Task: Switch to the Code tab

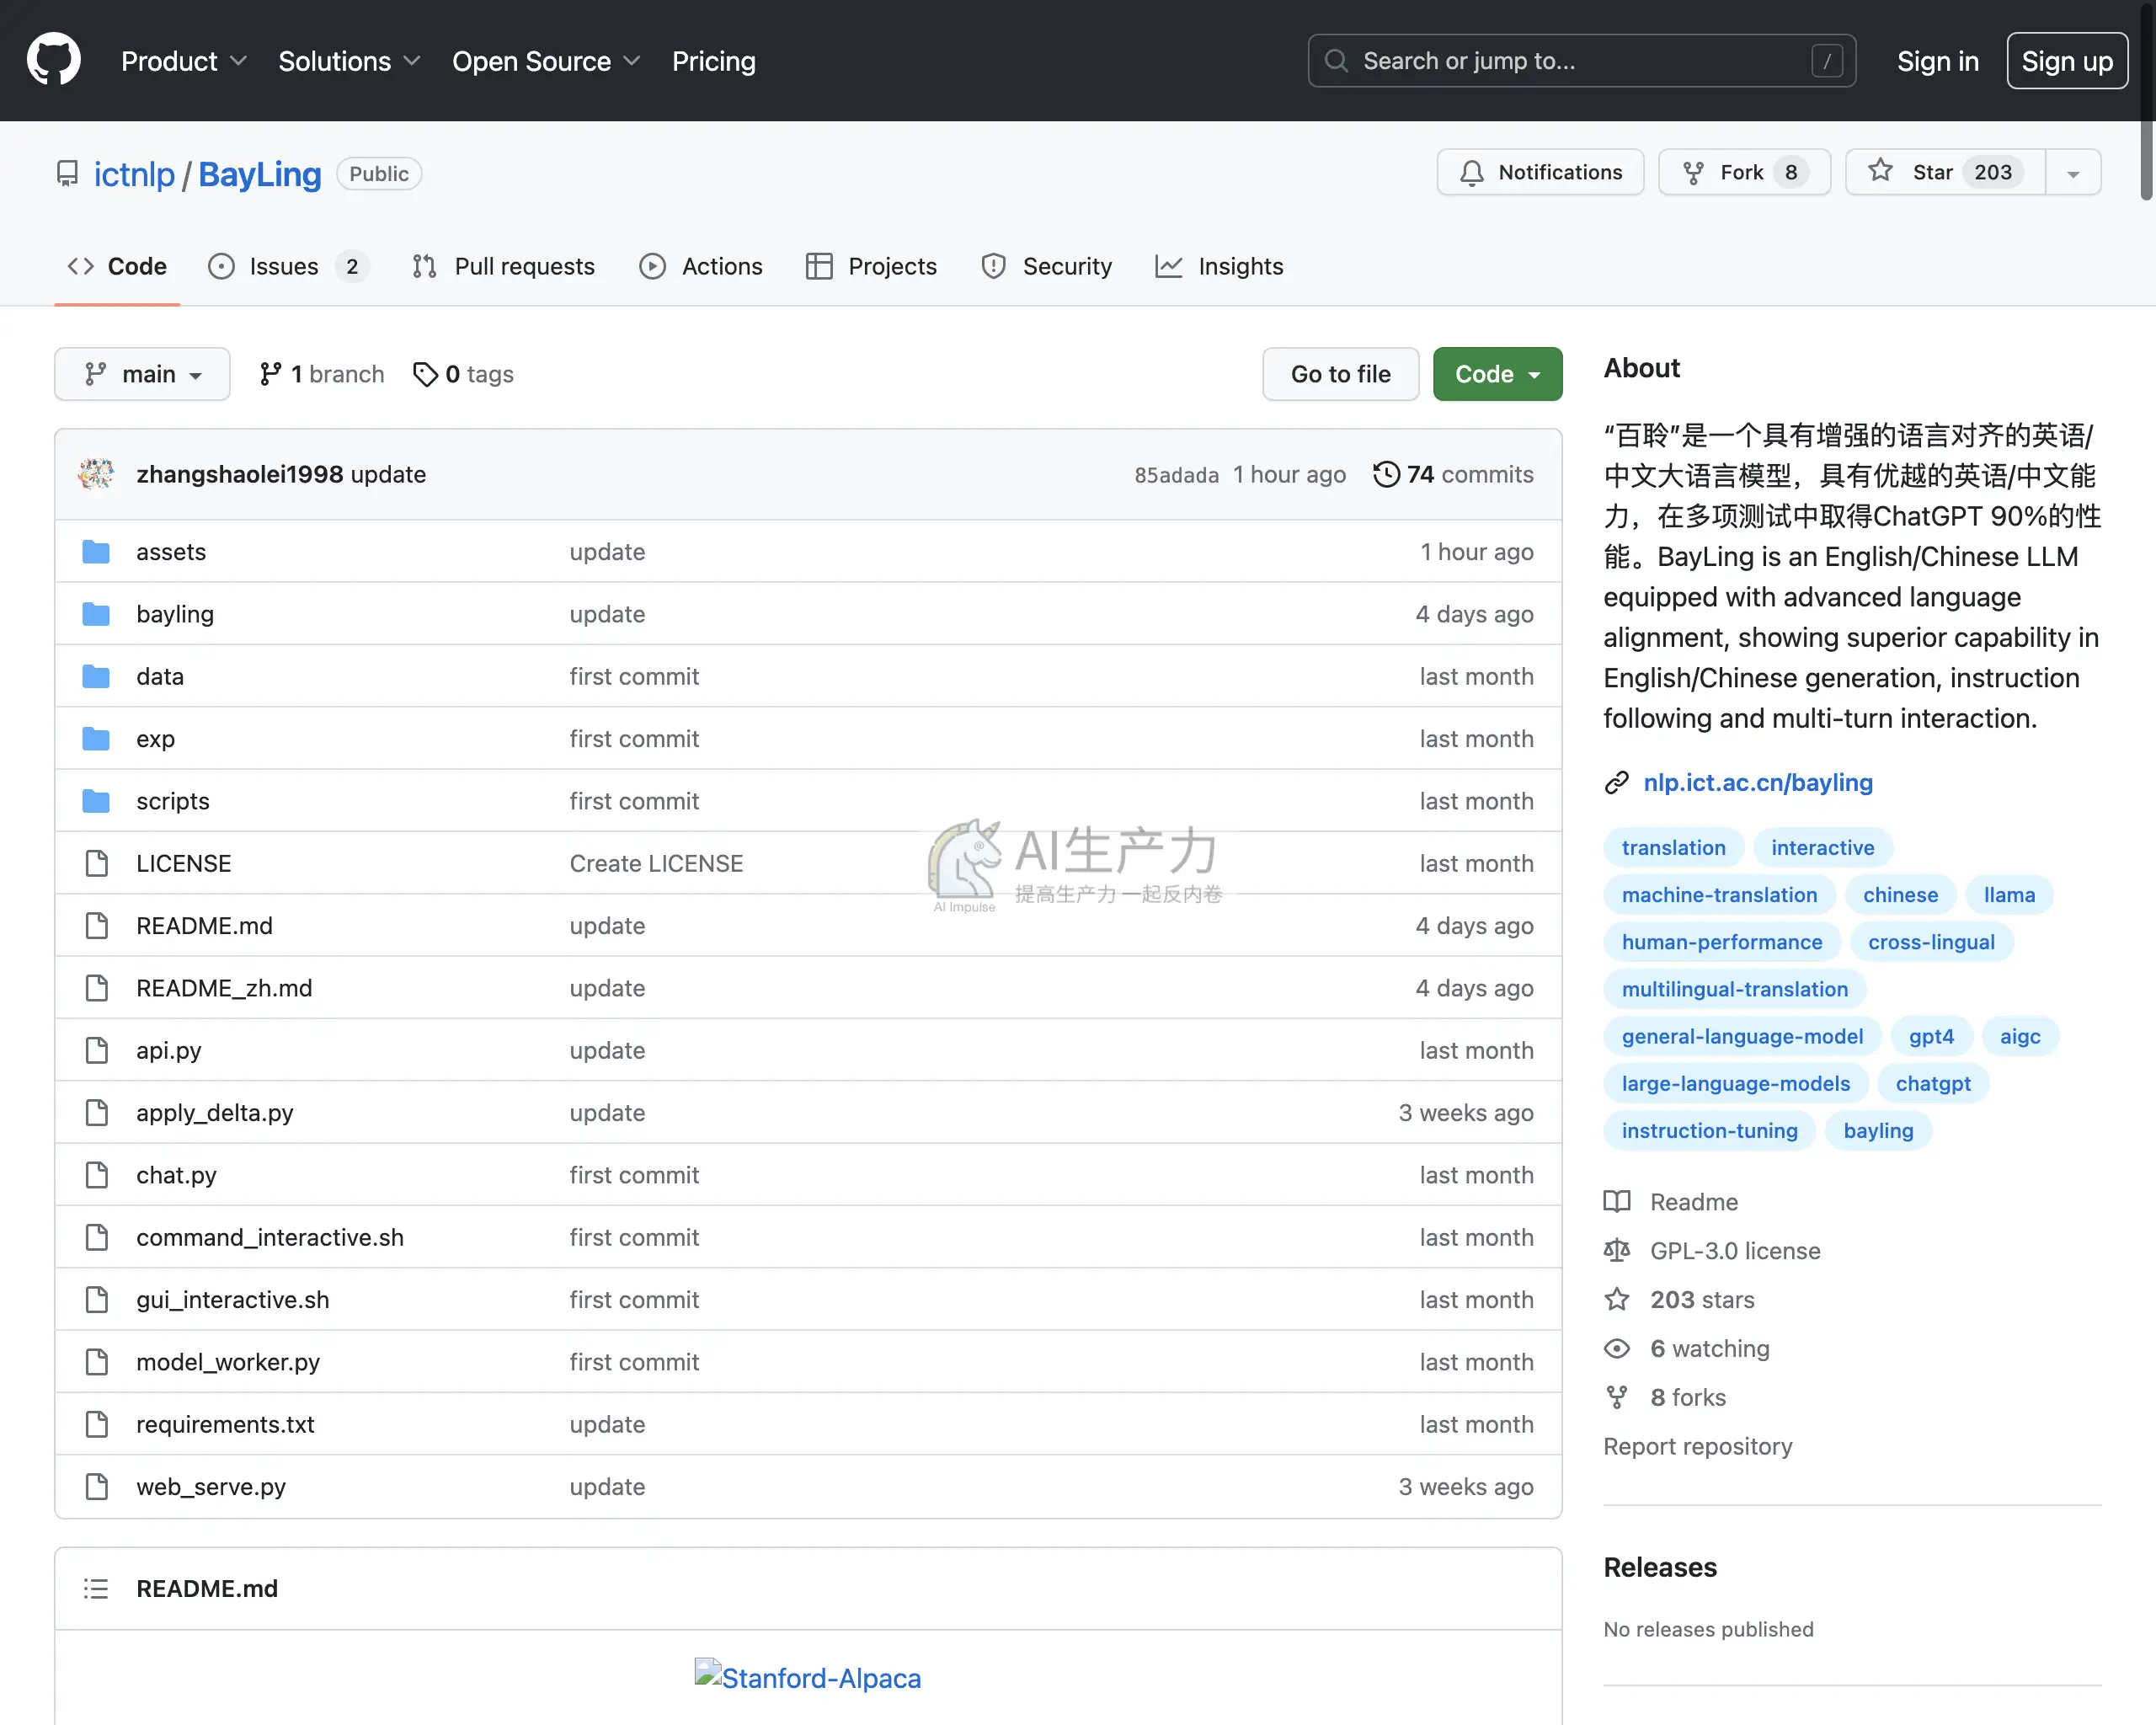Action: (117, 266)
